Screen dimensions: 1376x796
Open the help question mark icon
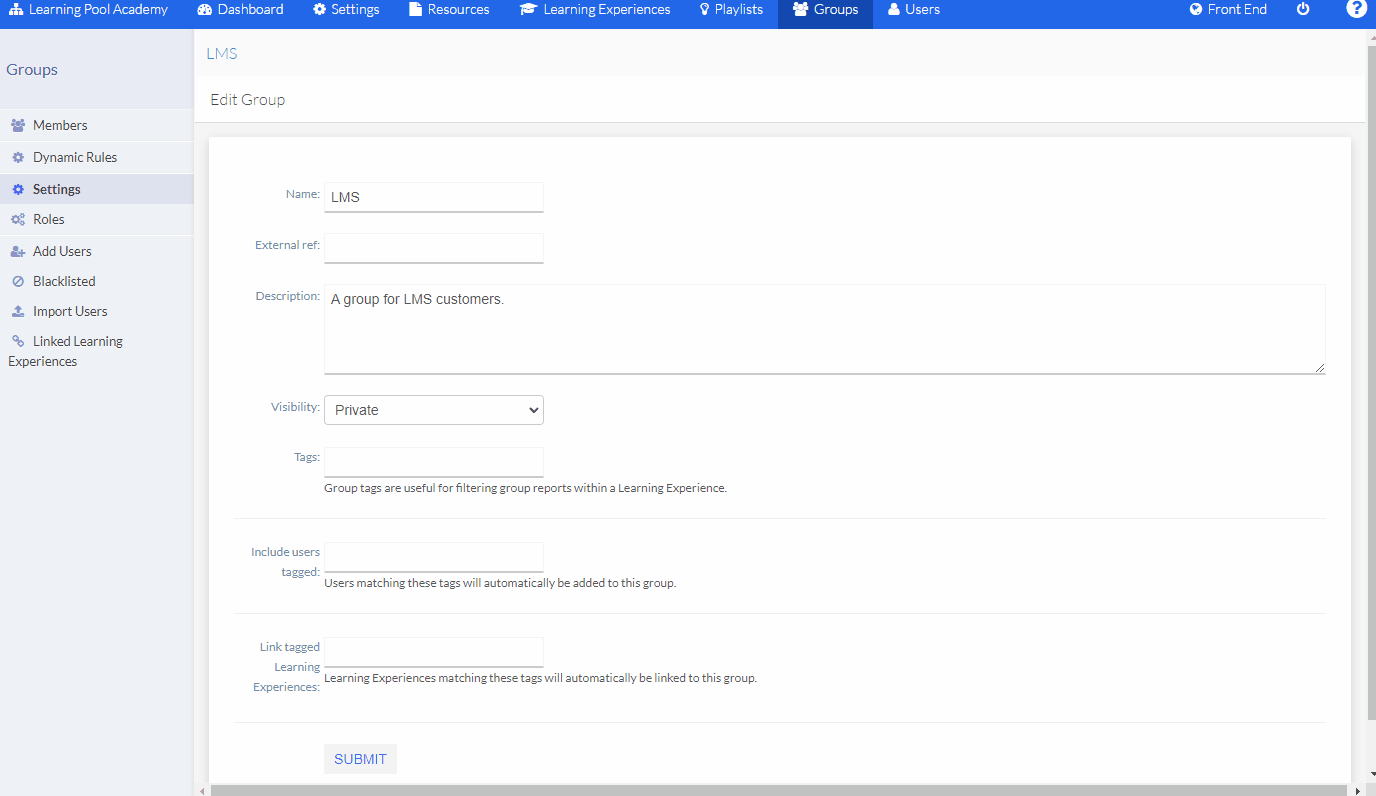[1355, 9]
